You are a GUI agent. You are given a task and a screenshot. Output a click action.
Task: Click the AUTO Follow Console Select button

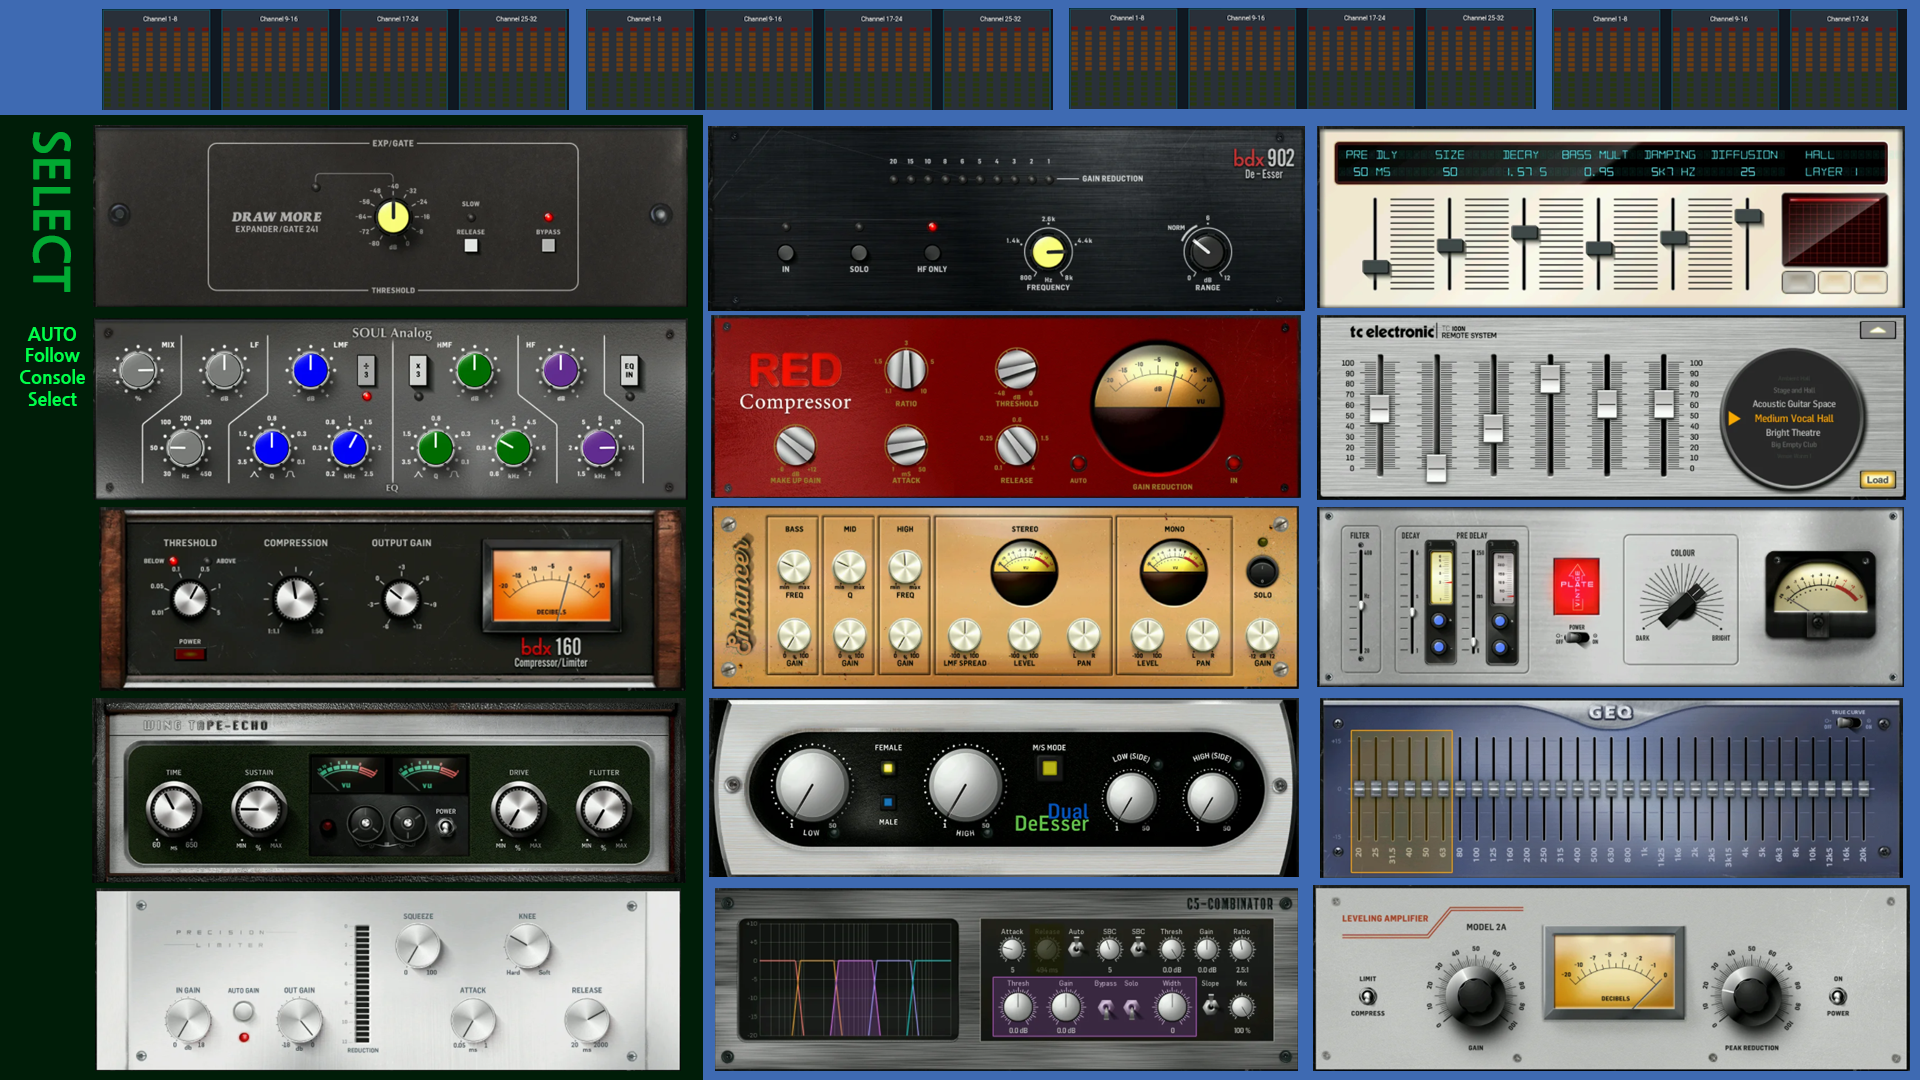[52, 366]
